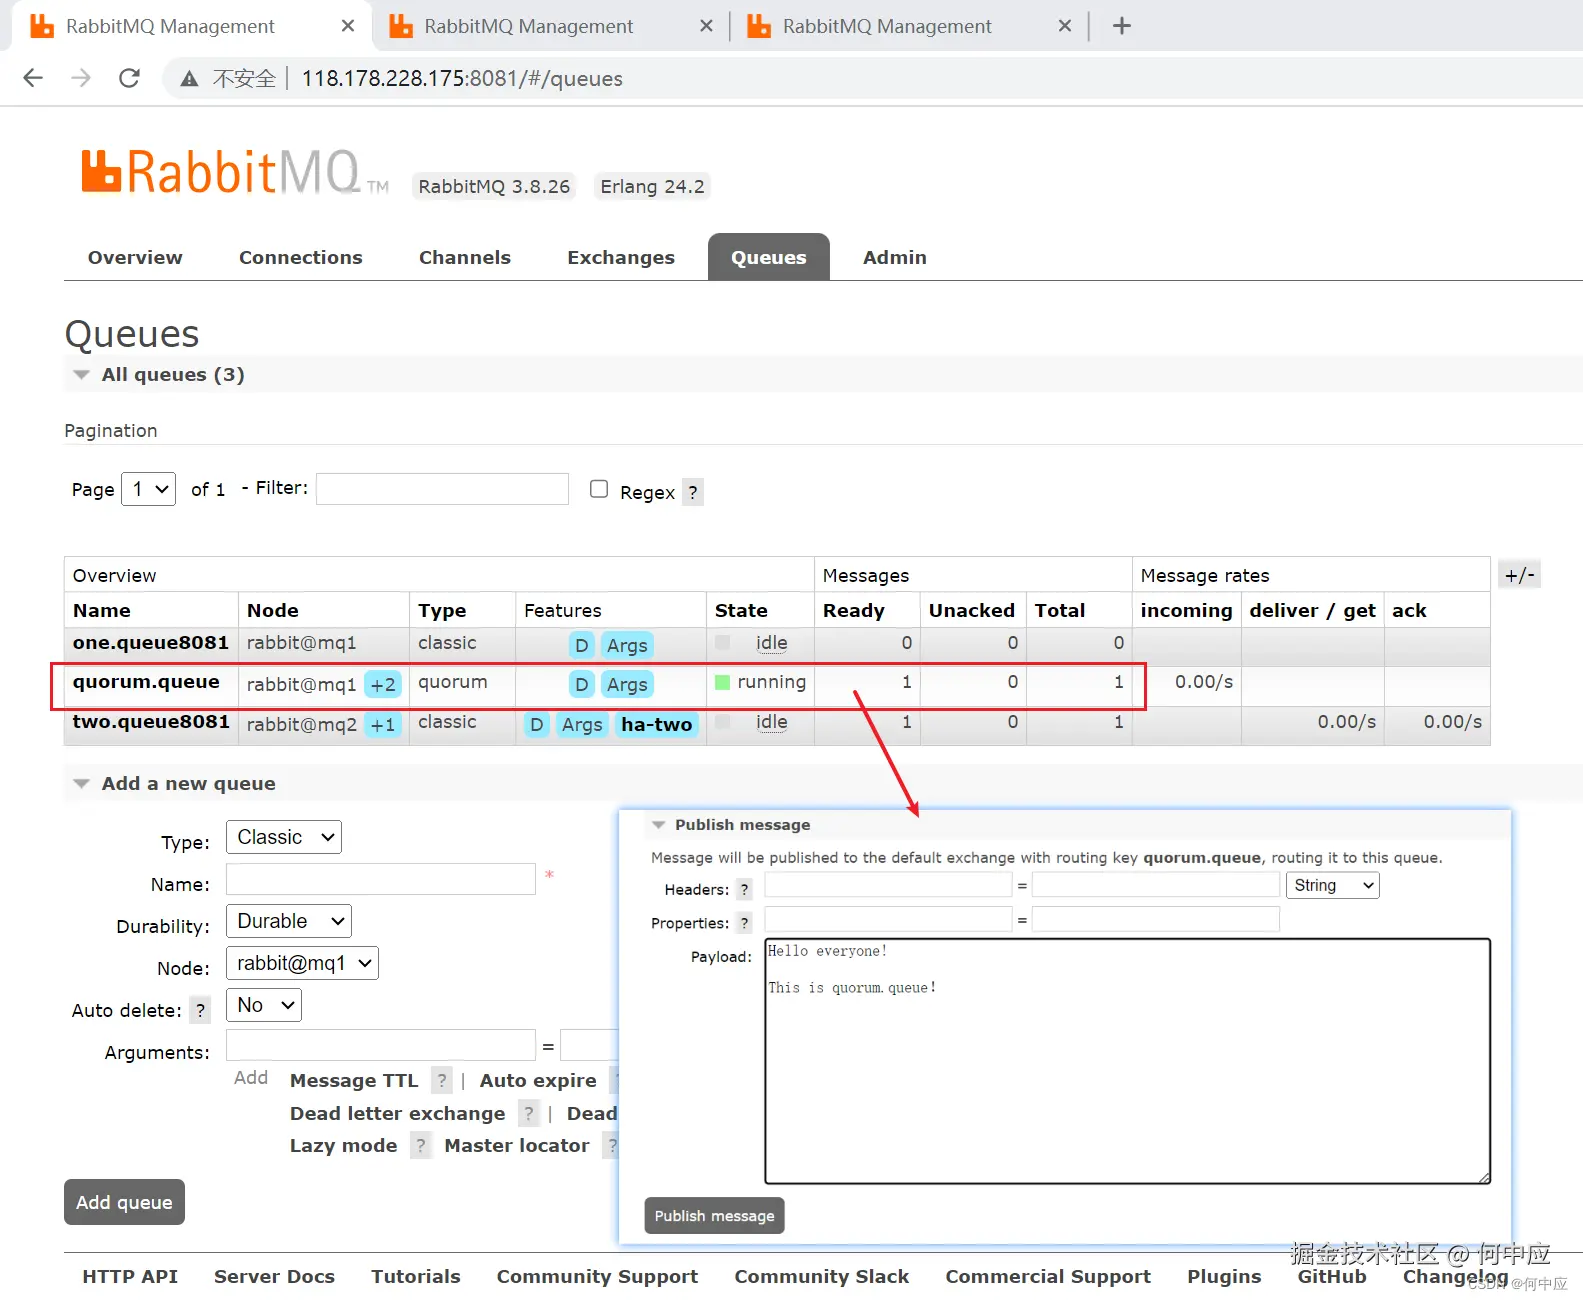This screenshot has height=1300, width=1583.
Task: Open the Auto delete dropdown showing No
Action: [x=264, y=1005]
